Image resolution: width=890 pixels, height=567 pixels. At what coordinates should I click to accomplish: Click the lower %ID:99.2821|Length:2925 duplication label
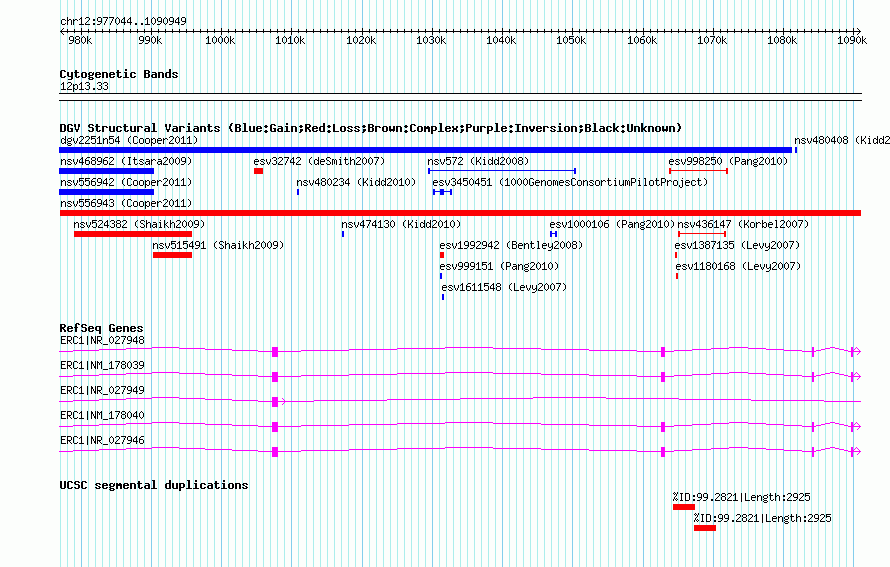click(762, 518)
